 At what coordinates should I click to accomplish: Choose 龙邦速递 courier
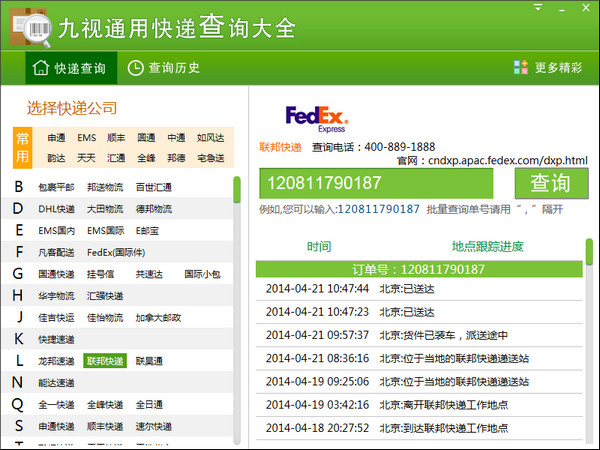(56, 361)
